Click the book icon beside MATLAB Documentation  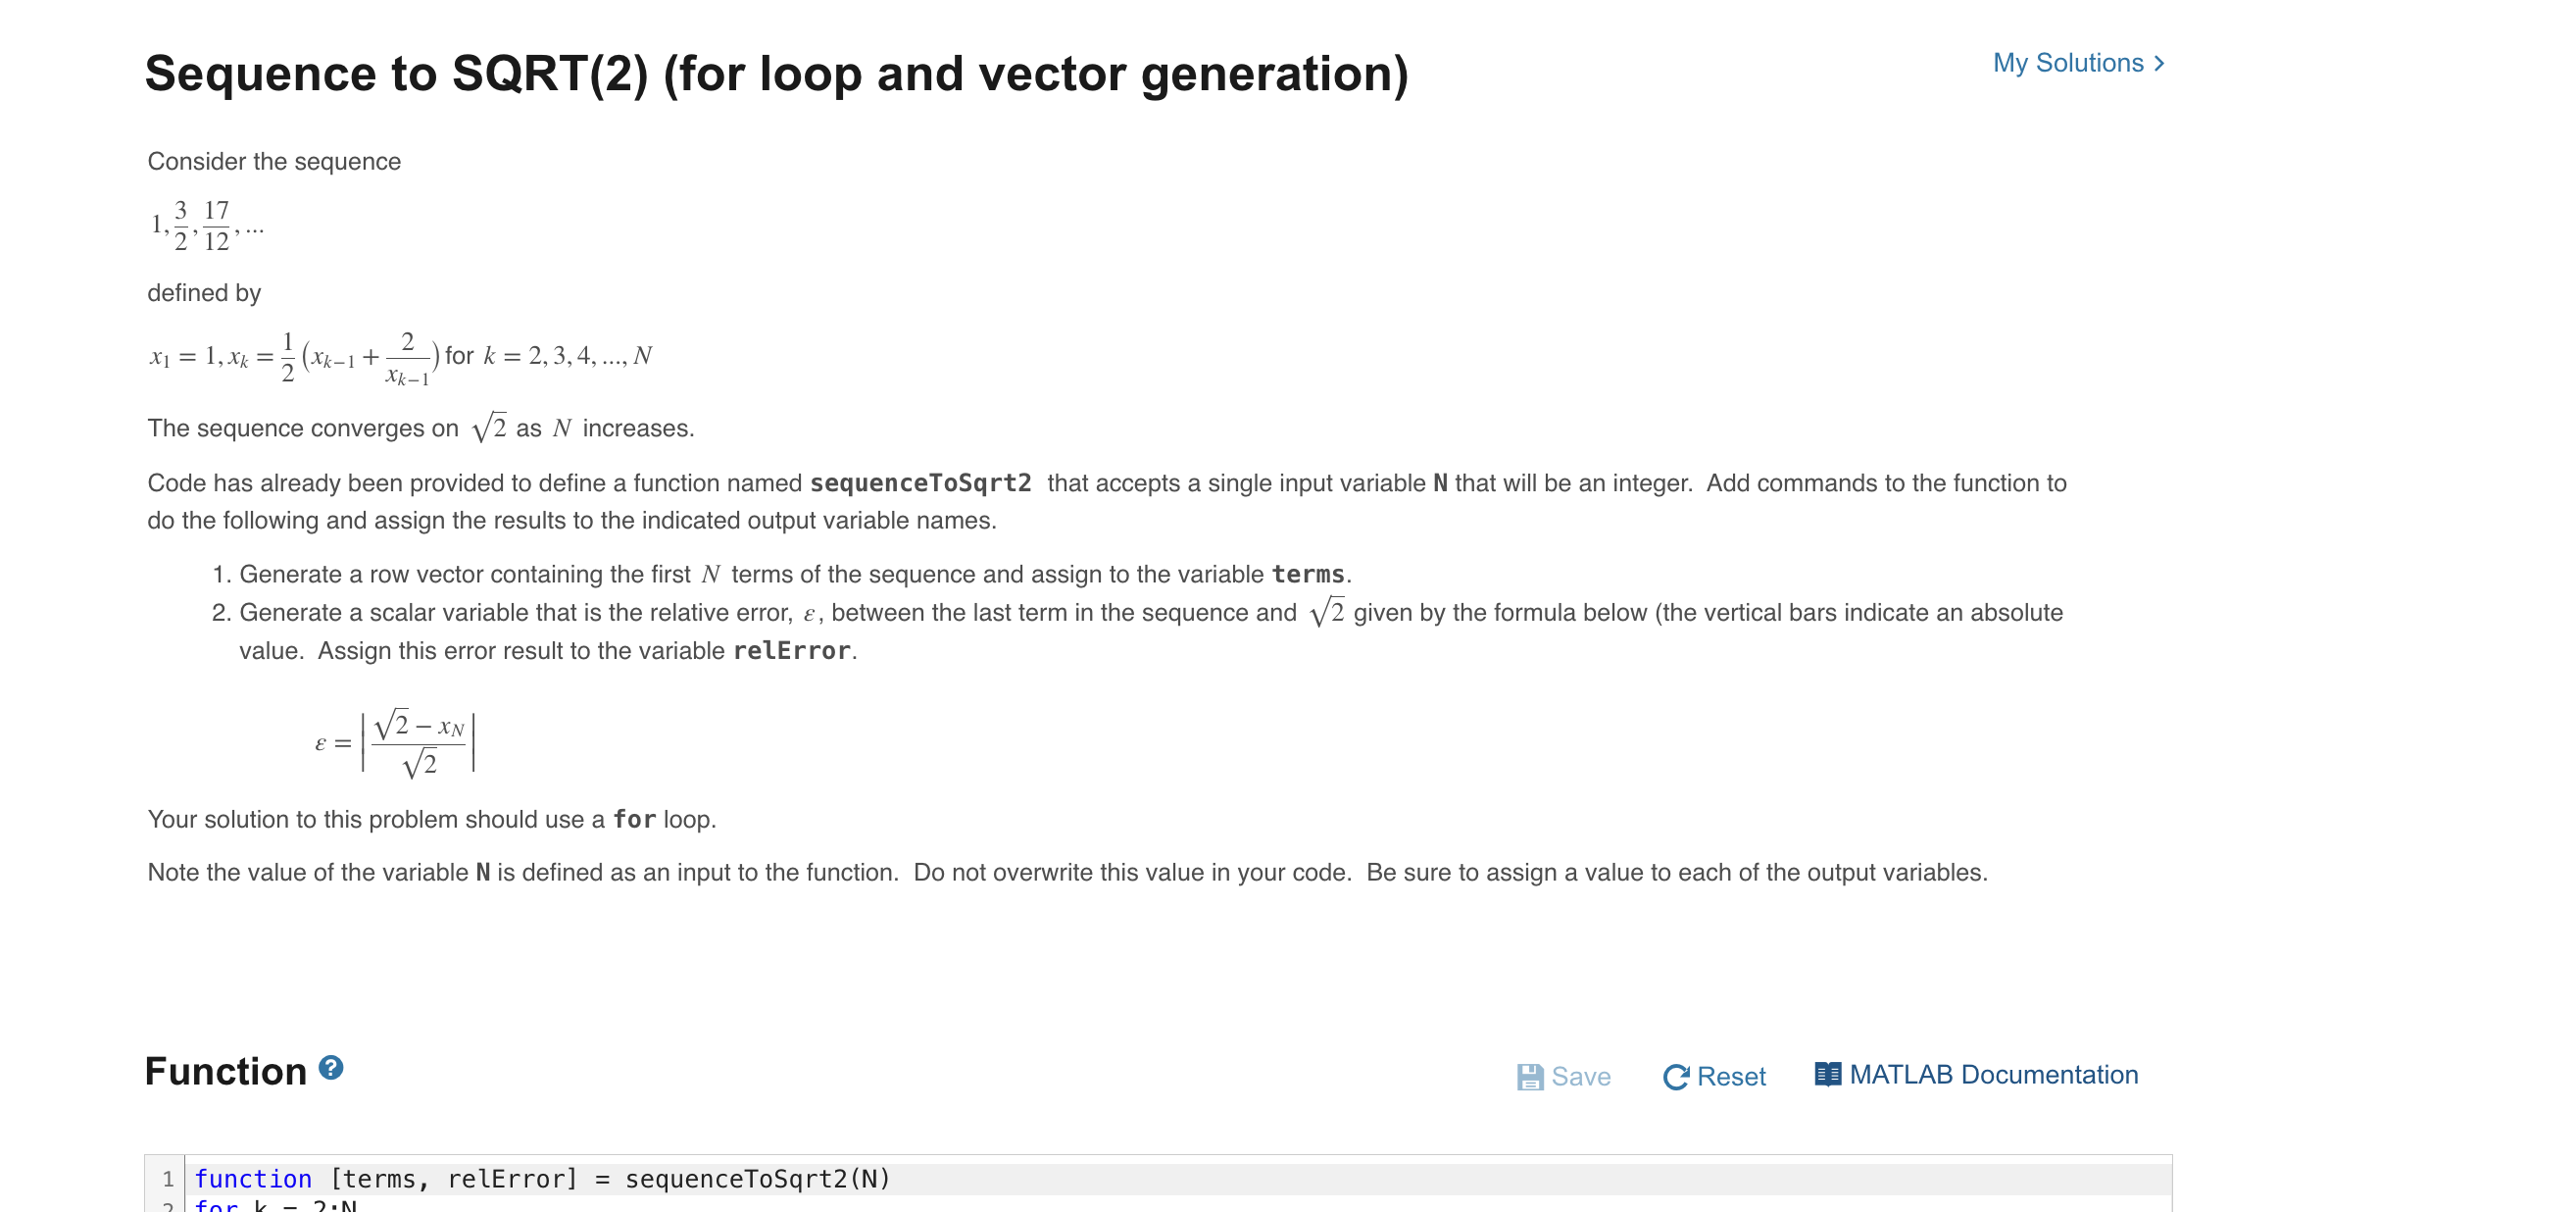(1829, 1073)
